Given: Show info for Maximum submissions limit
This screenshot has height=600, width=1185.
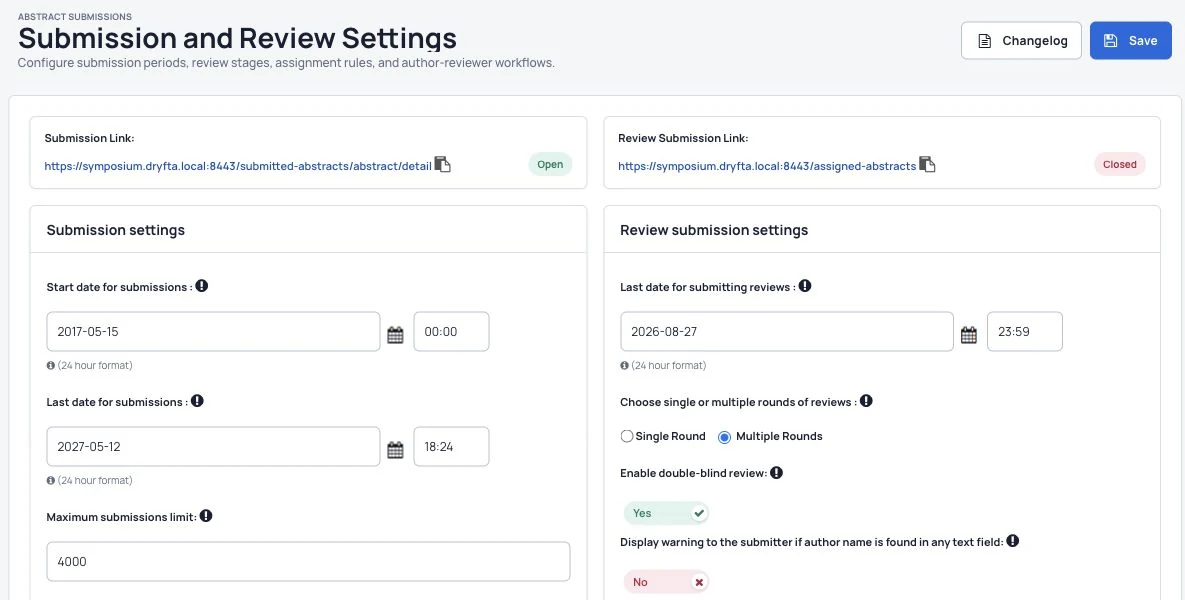Looking at the screenshot, I should 206,515.
